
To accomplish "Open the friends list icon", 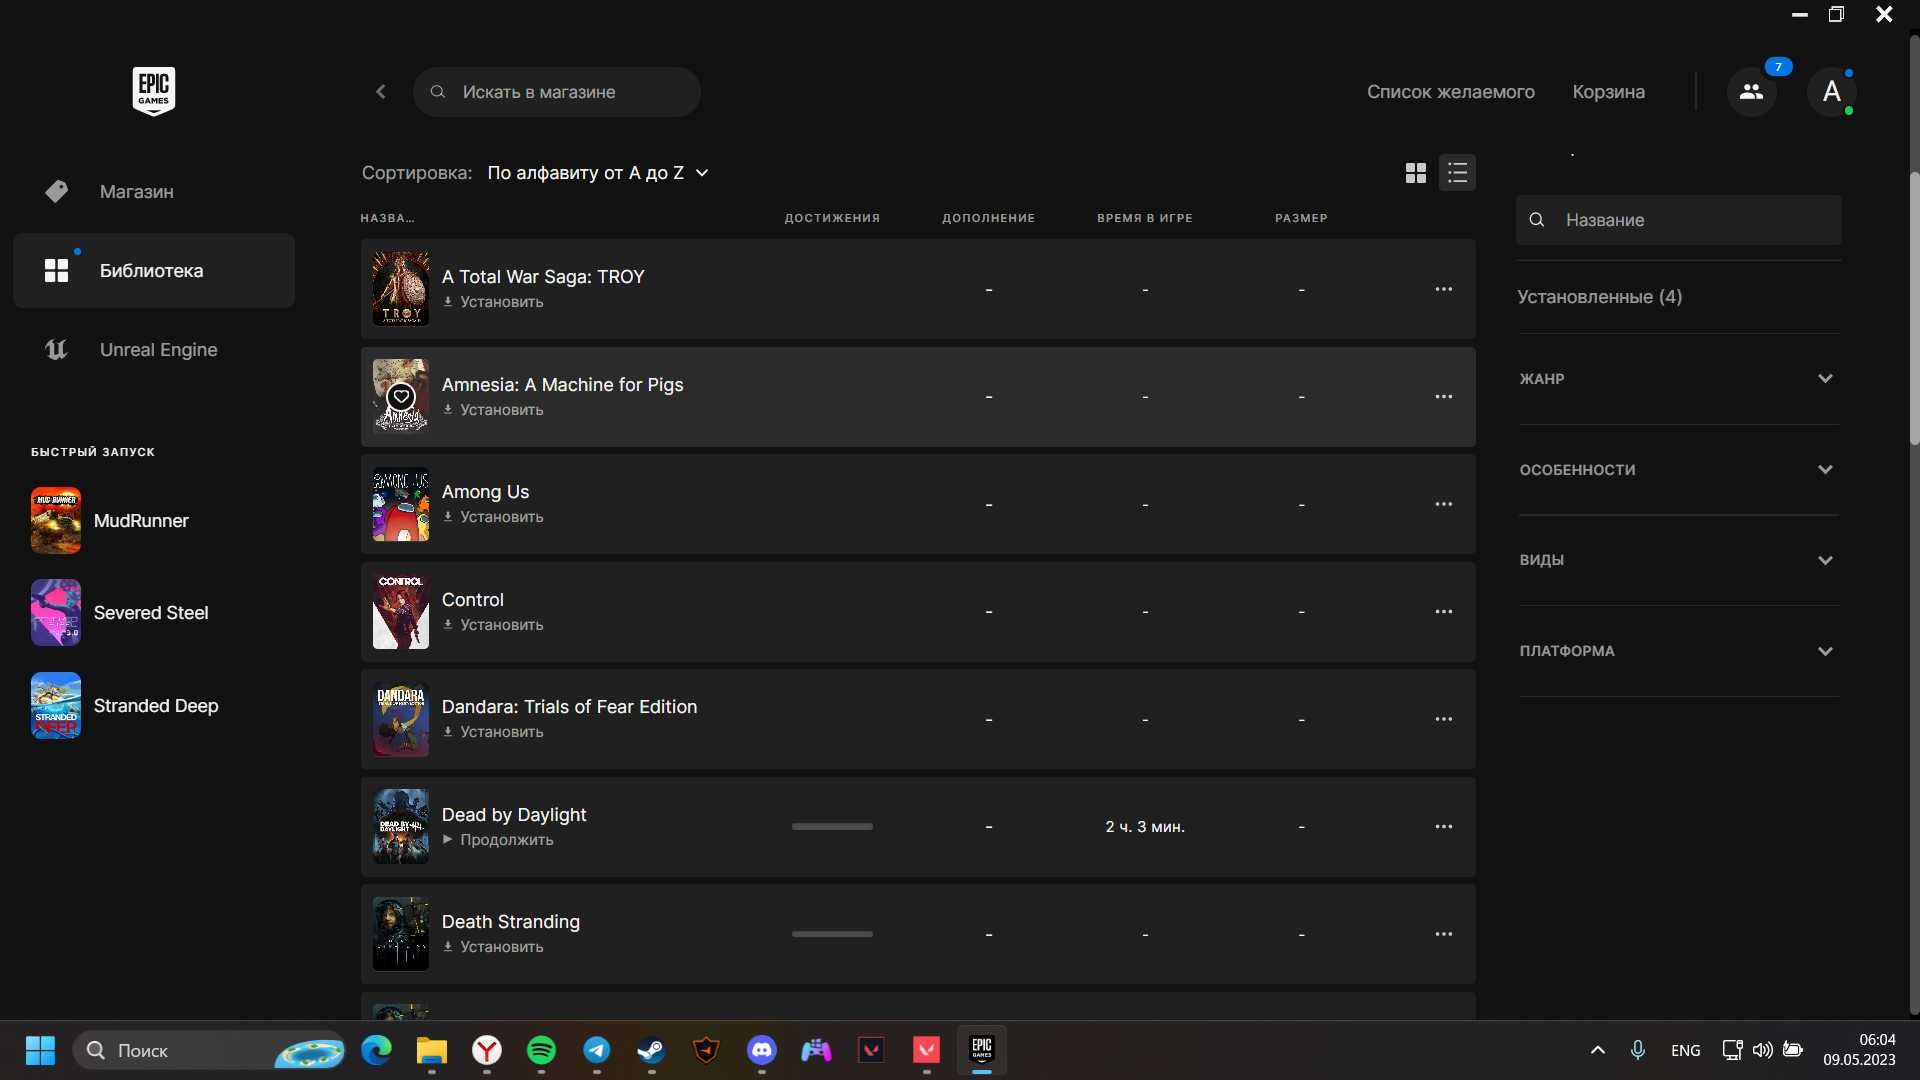I will coord(1751,92).
